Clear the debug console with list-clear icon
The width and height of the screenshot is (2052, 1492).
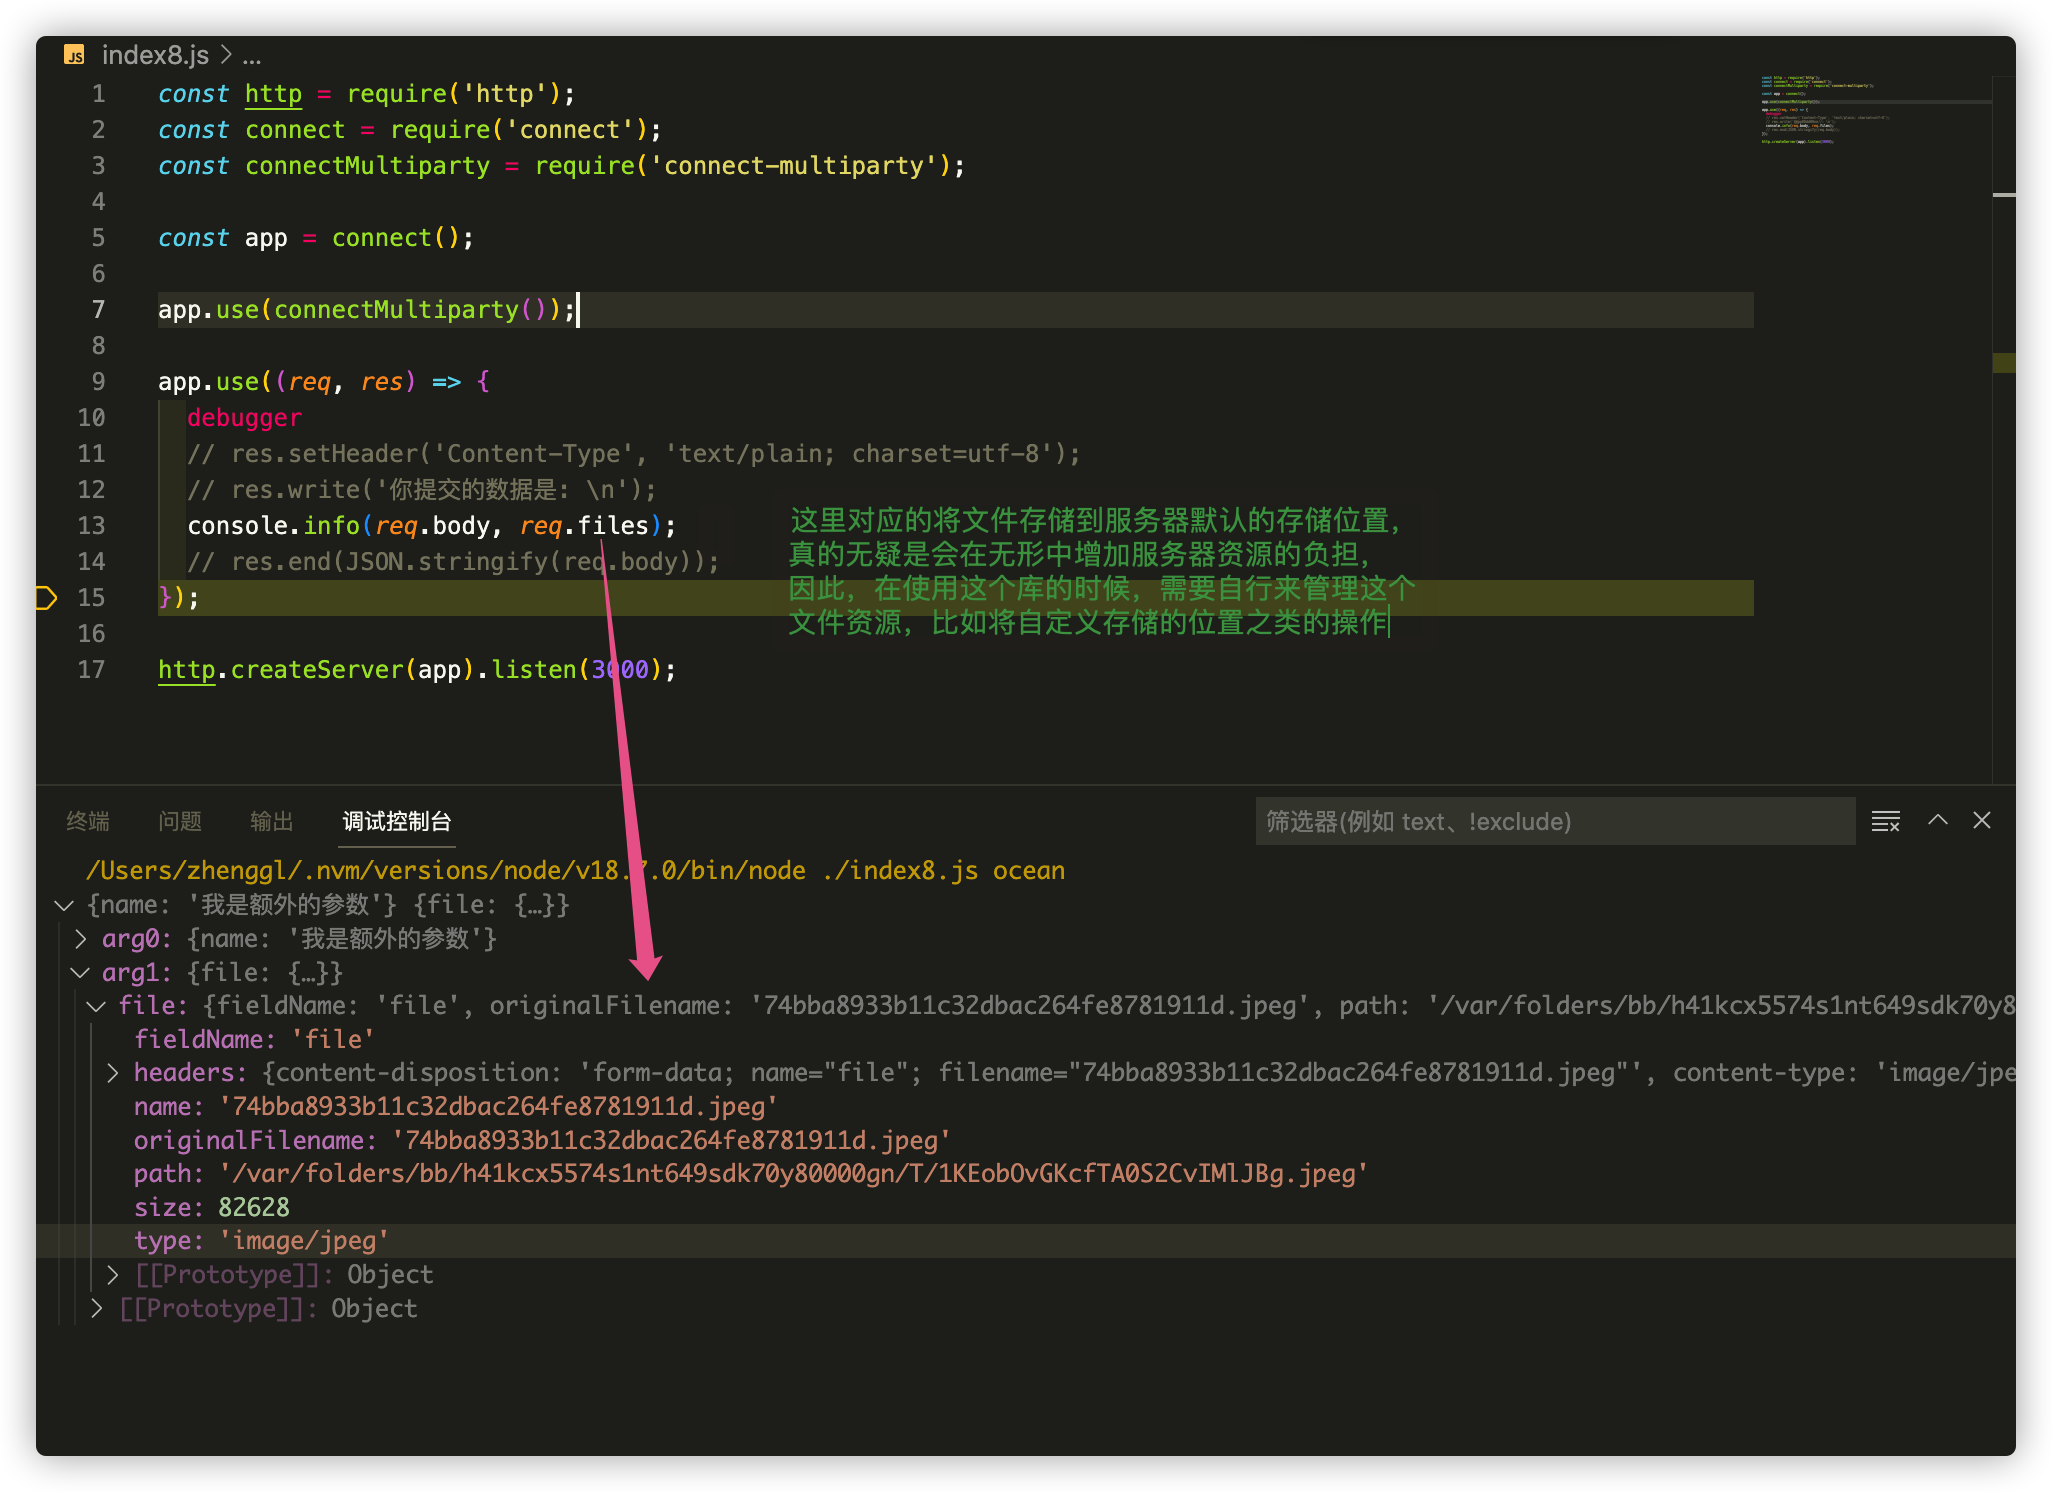pyautogui.click(x=1886, y=821)
